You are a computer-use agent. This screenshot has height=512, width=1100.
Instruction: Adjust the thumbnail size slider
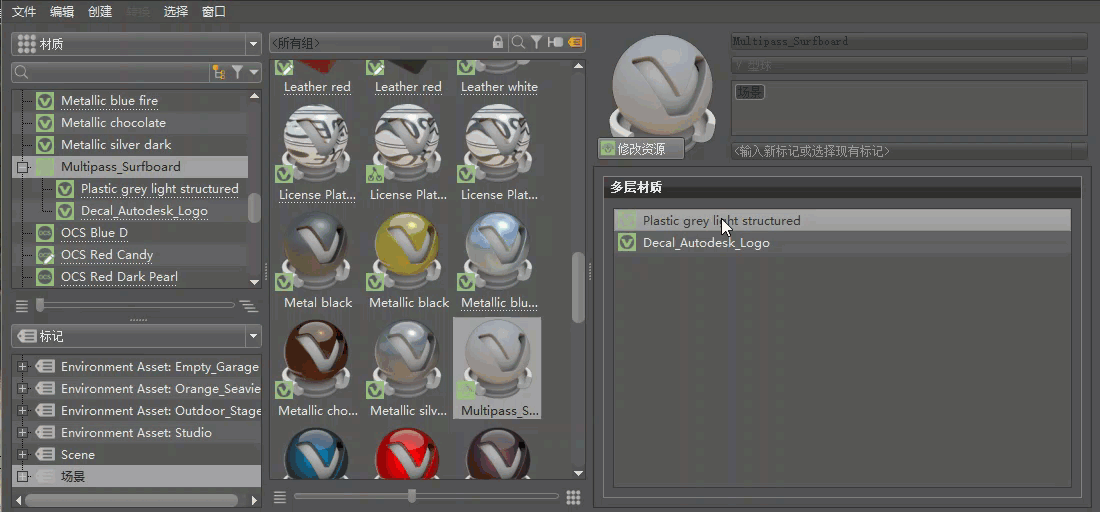[412, 496]
